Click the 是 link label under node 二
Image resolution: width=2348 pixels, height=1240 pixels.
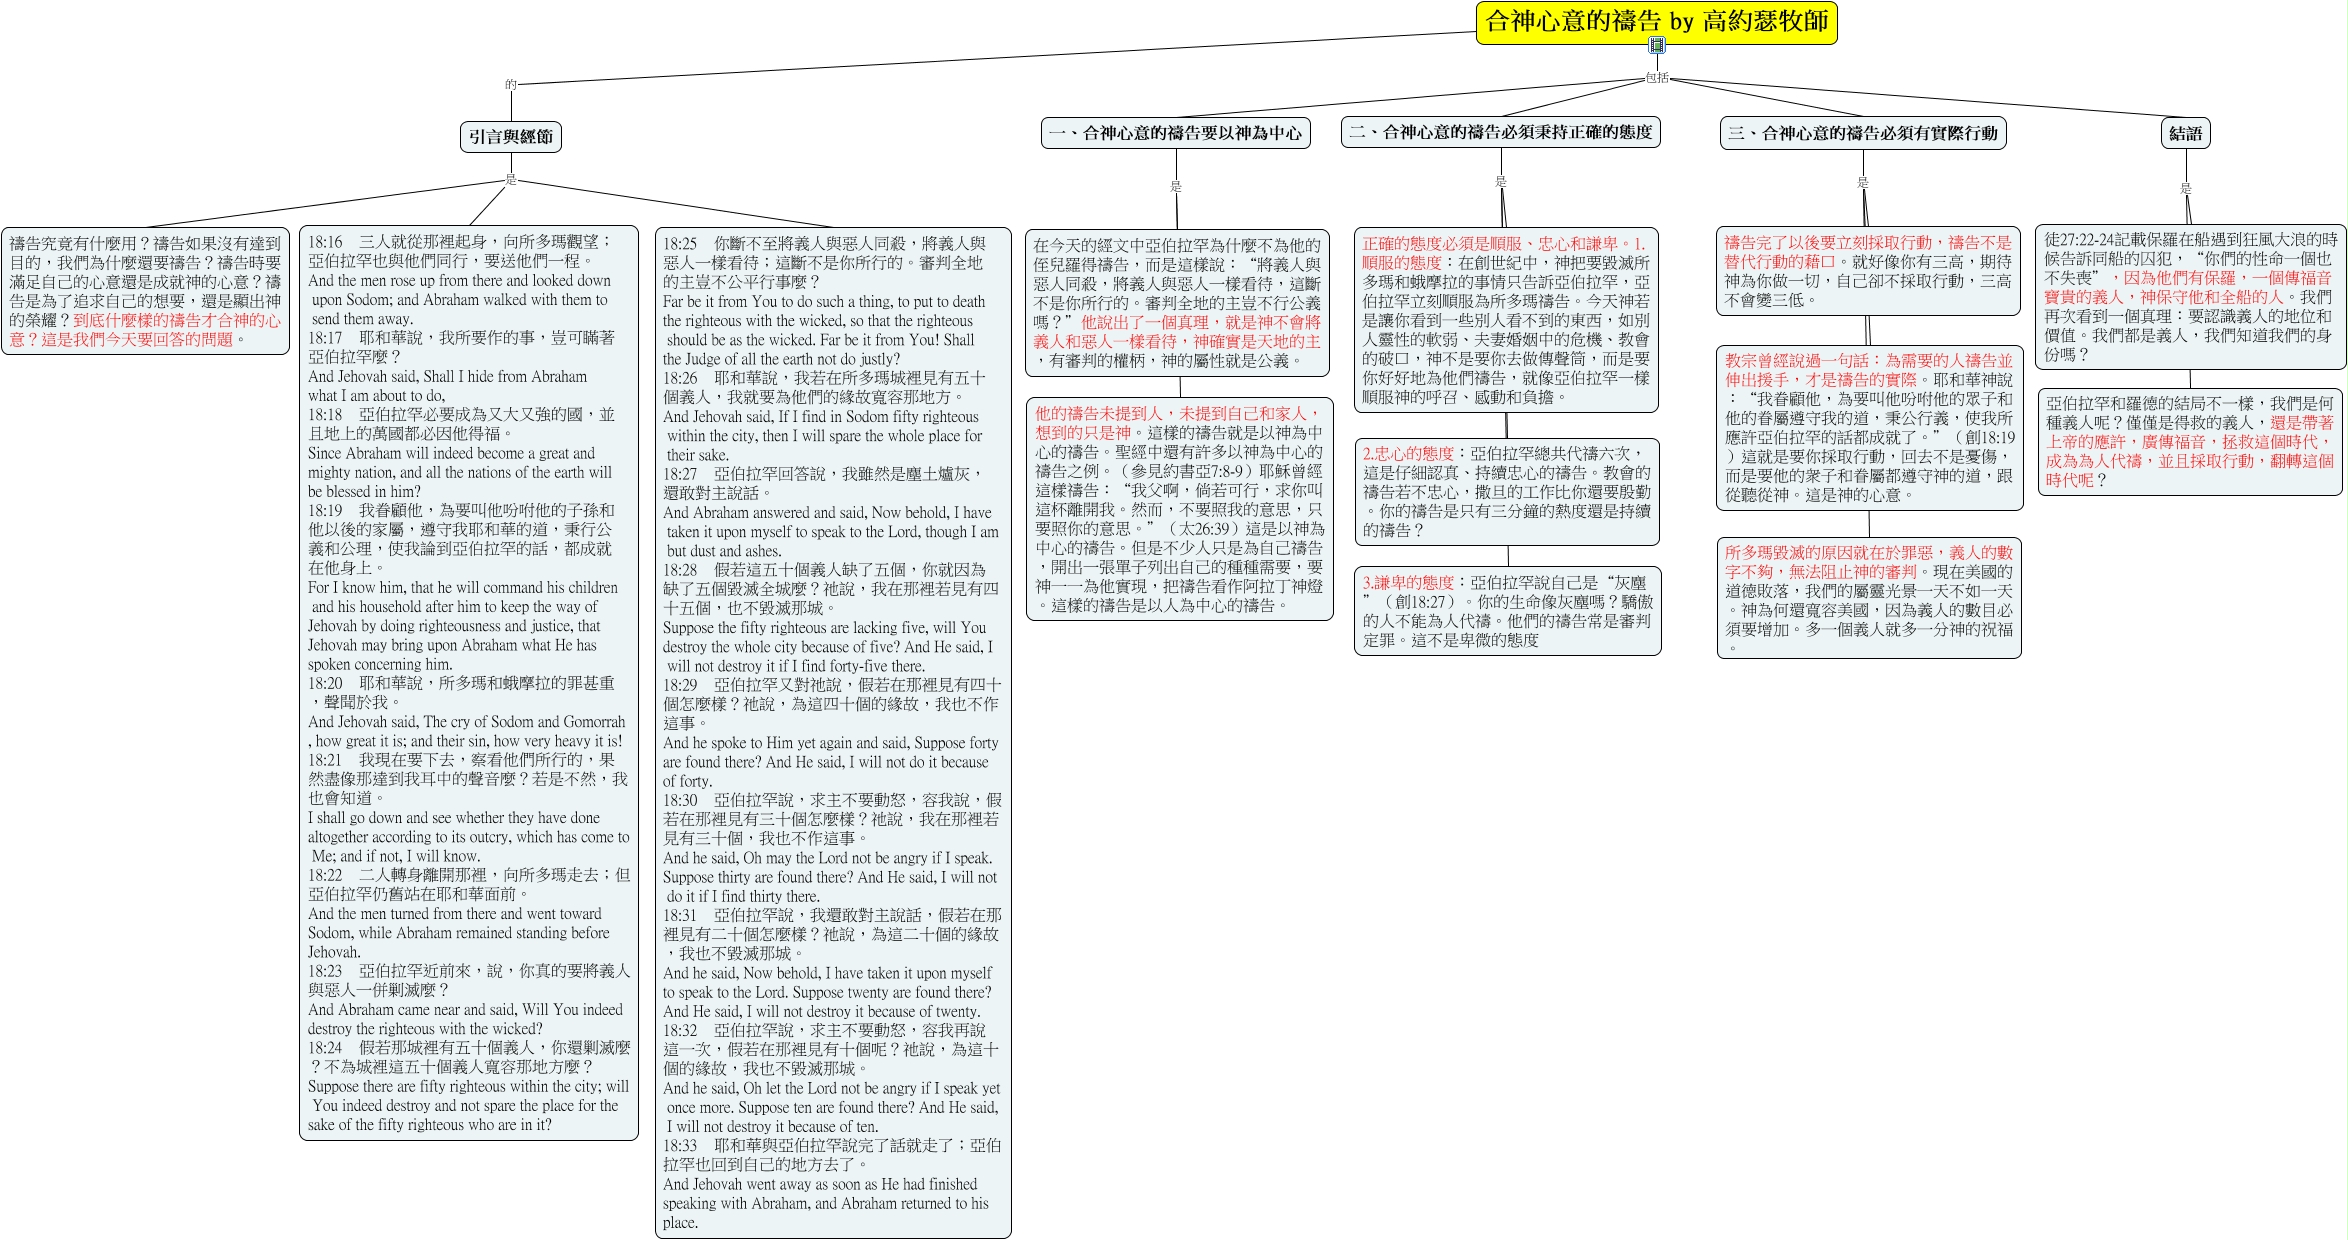click(1501, 181)
